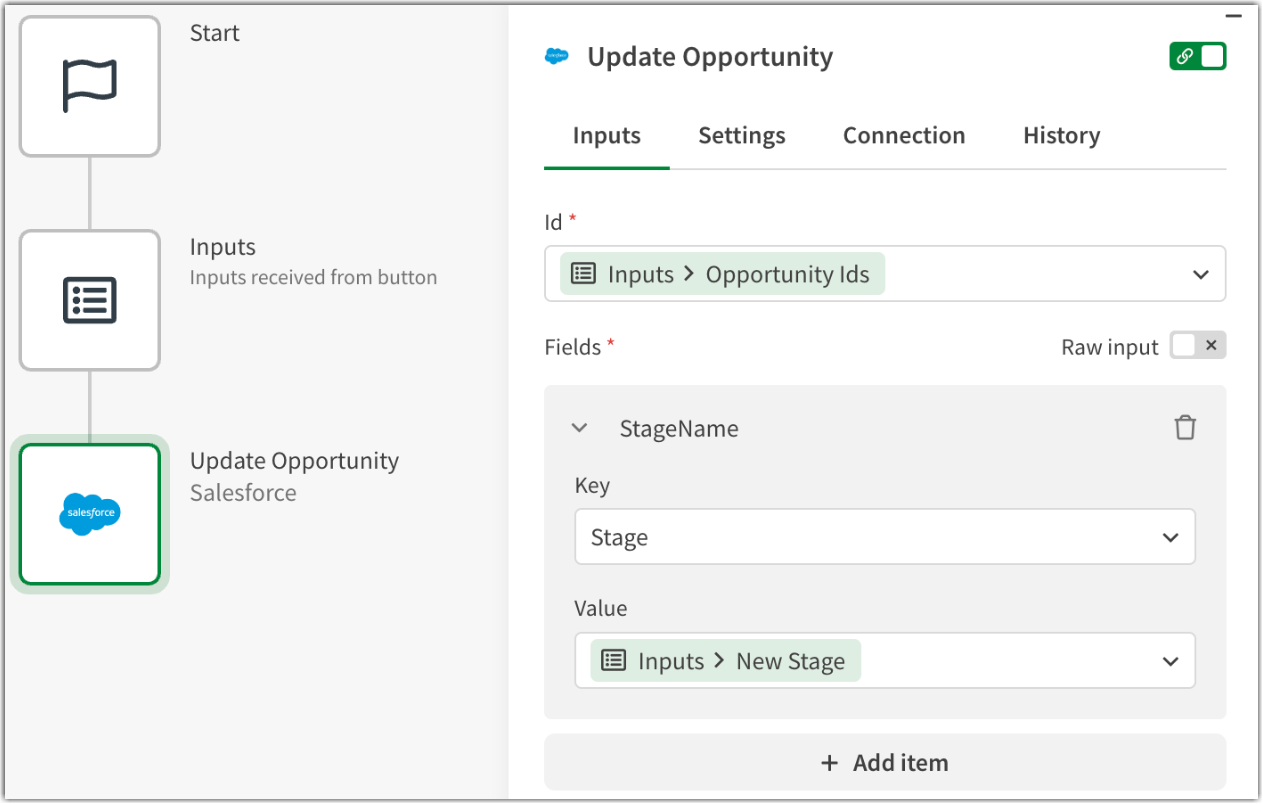Open the Key dropdown showing Stage
The width and height of the screenshot is (1263, 804).
(1170, 538)
